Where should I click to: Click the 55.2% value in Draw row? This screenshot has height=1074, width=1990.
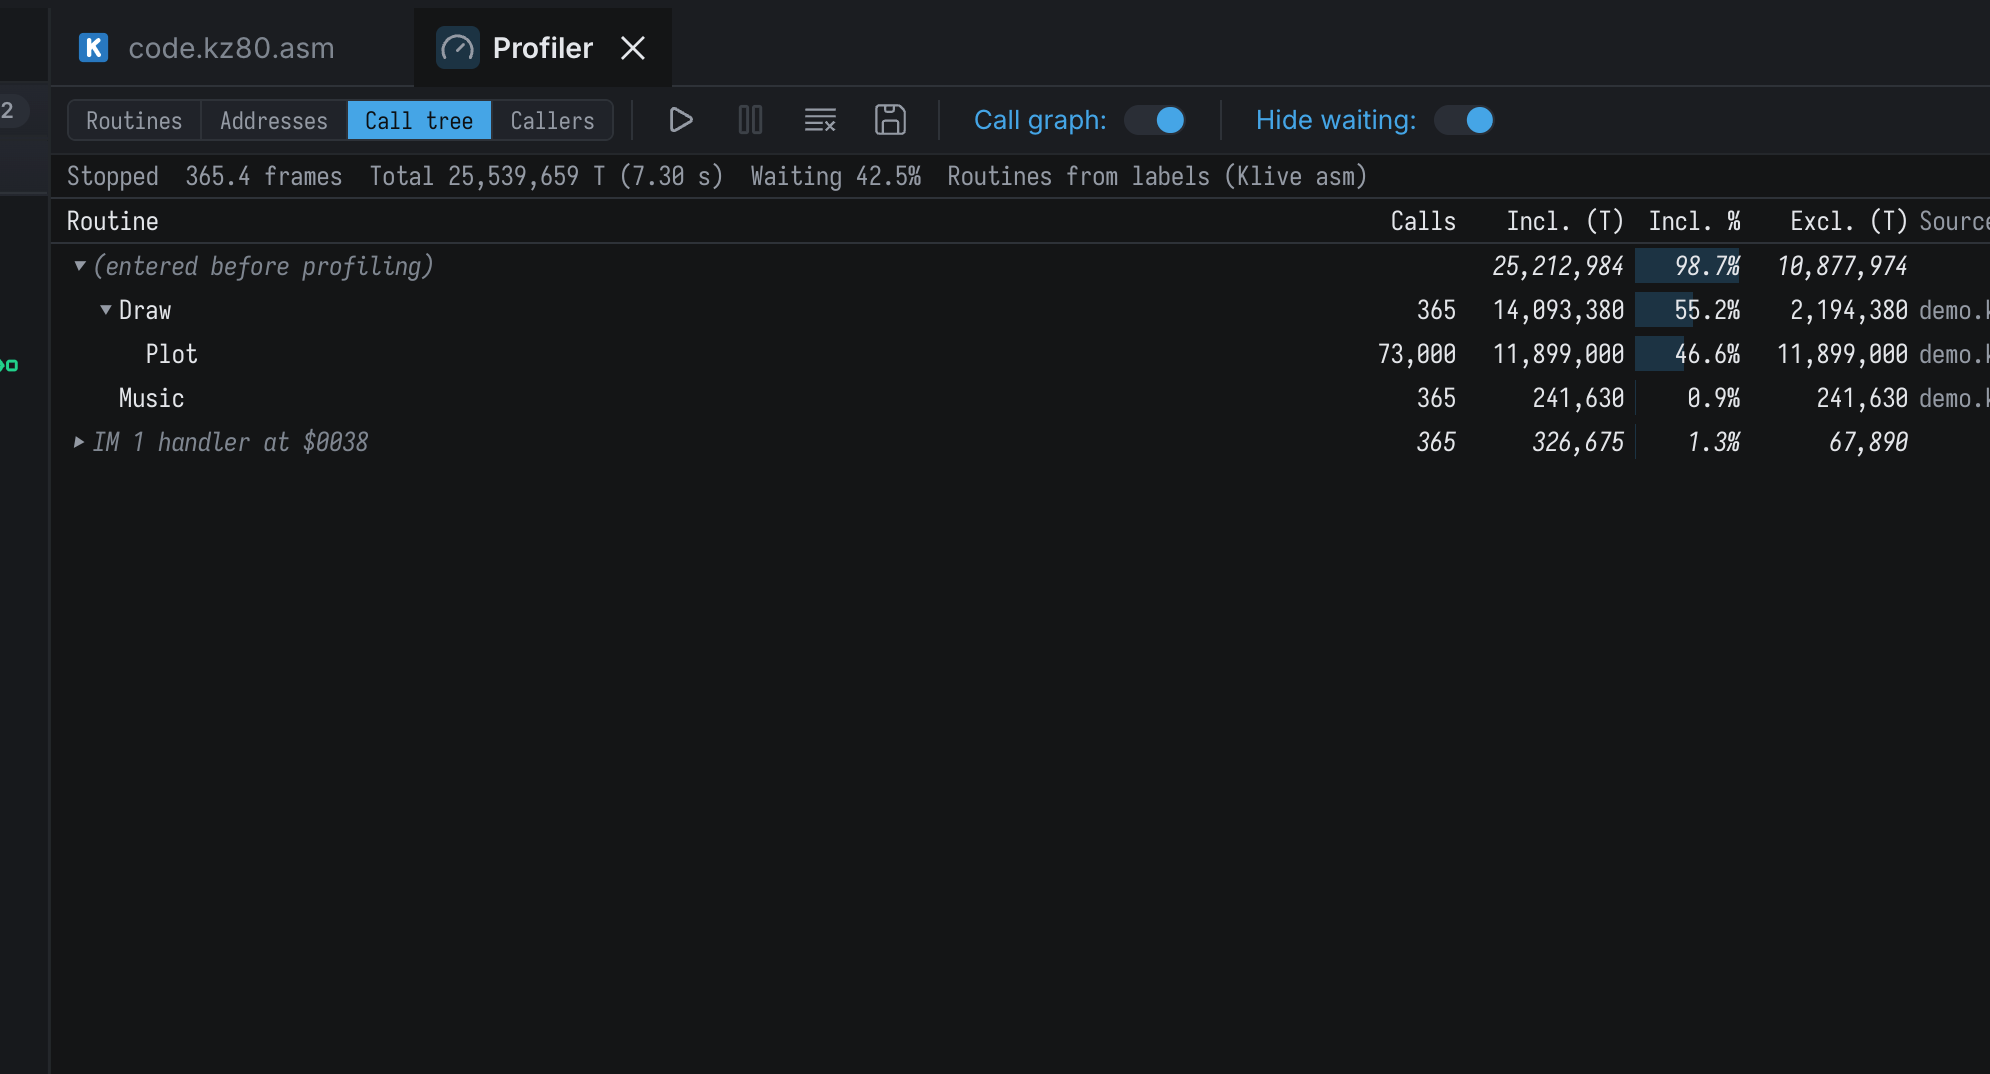pyautogui.click(x=1707, y=310)
